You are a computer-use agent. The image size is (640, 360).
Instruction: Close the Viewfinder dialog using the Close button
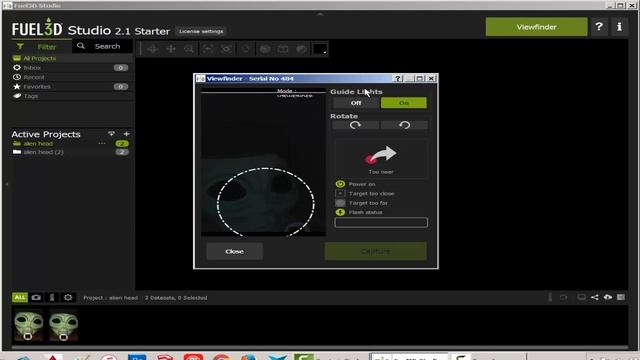234,251
